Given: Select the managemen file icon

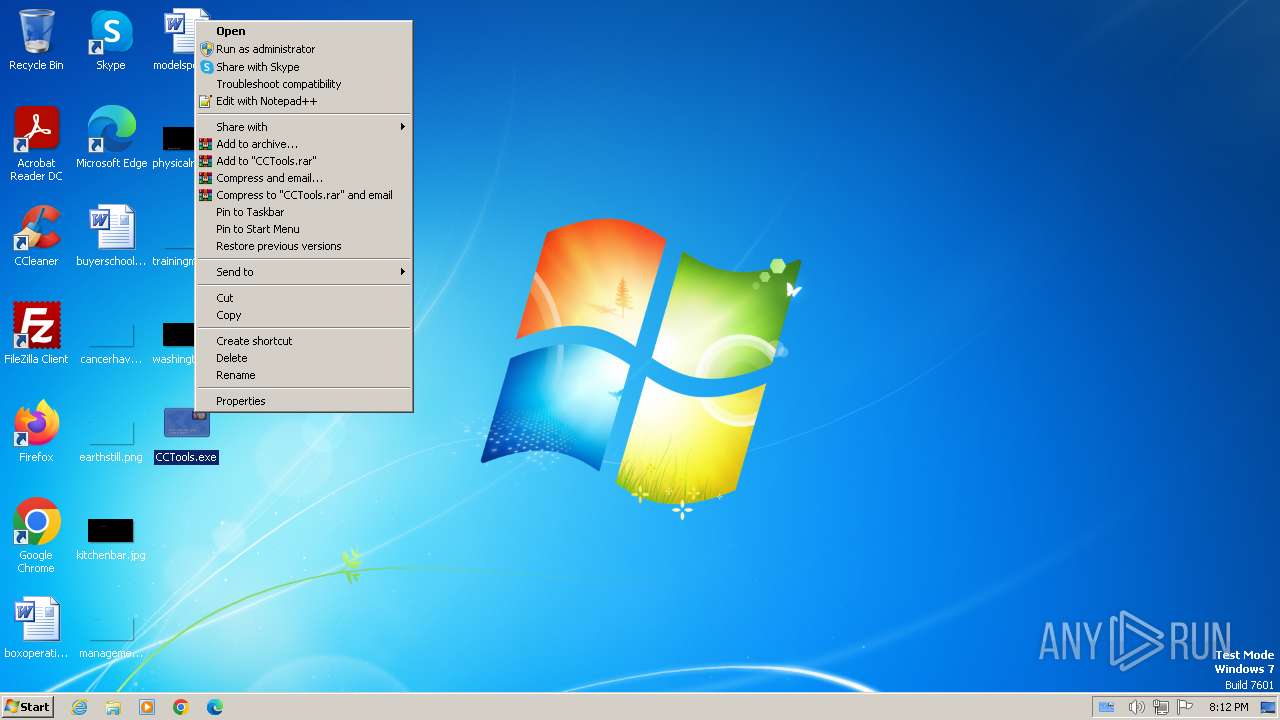Looking at the screenshot, I should pyautogui.click(x=111, y=638).
